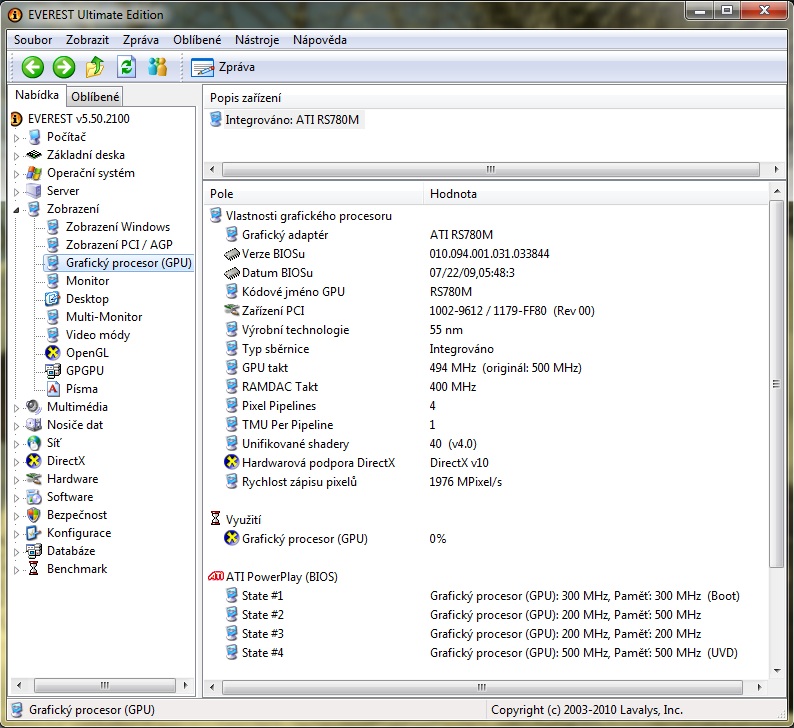
Task: Expand the DirectX tree node
Action: (16, 462)
